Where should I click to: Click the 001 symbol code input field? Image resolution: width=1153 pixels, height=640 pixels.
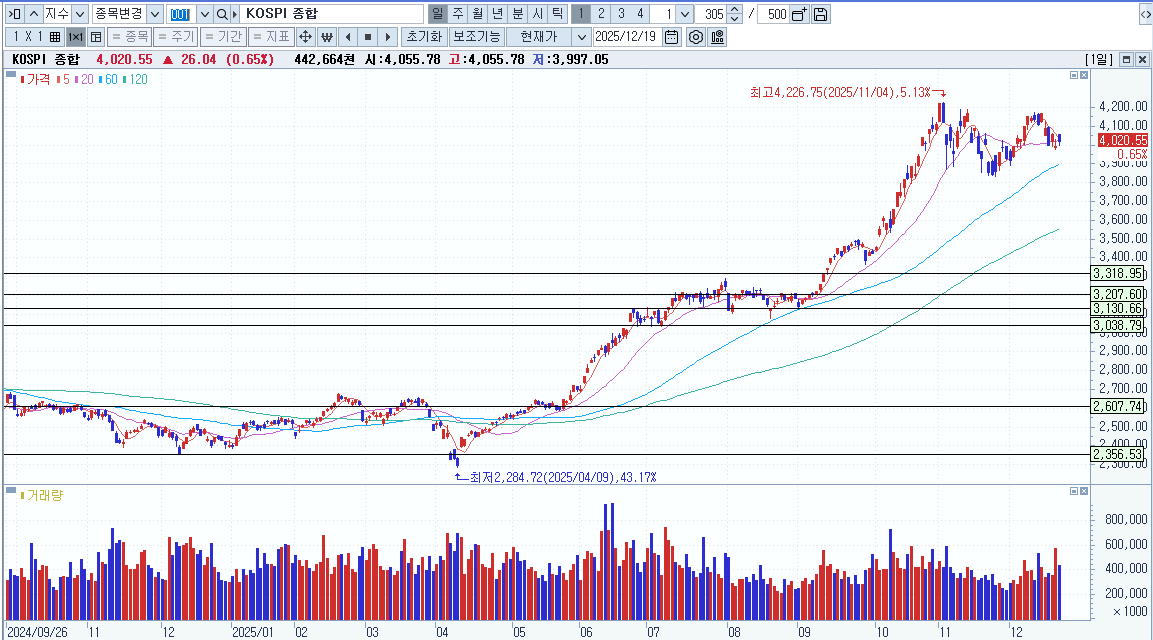pyautogui.click(x=181, y=14)
